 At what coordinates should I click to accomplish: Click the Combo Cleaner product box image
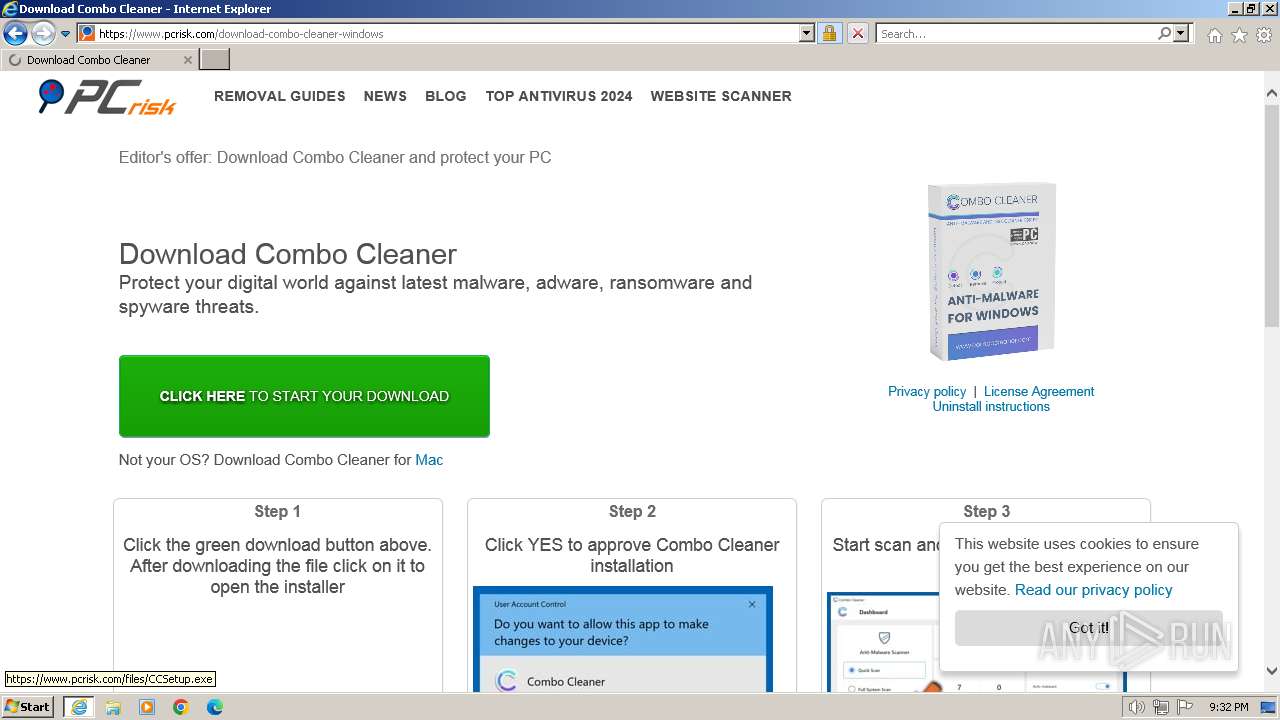991,271
